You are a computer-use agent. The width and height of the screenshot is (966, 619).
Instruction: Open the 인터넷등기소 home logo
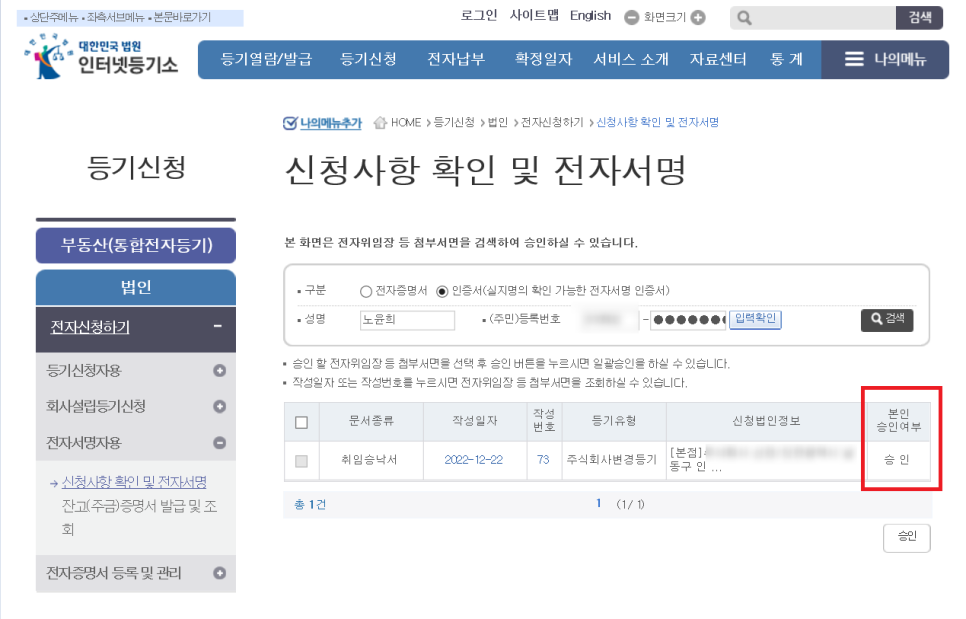(101, 57)
